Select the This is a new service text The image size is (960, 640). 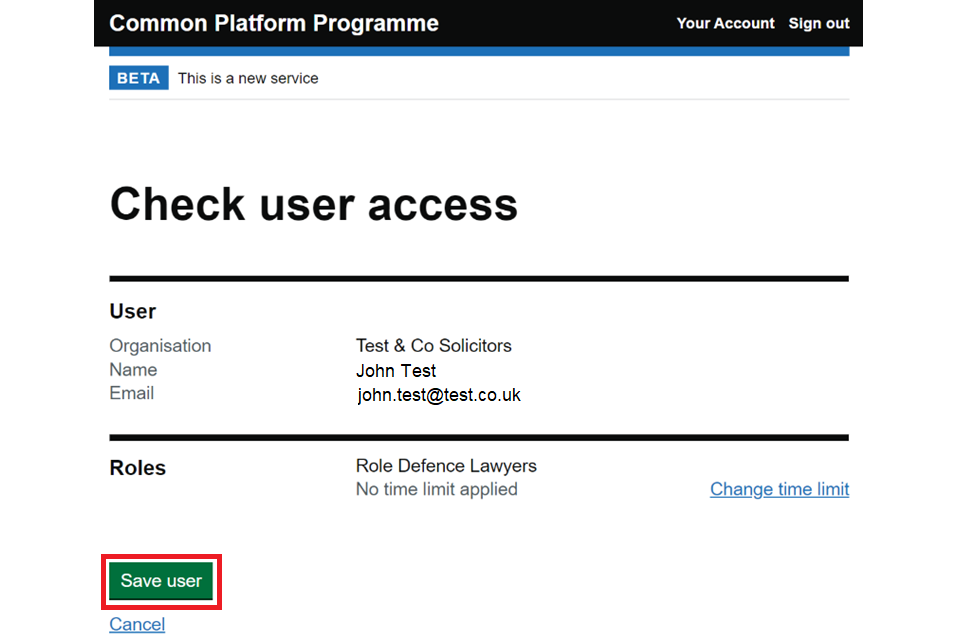(x=247, y=77)
